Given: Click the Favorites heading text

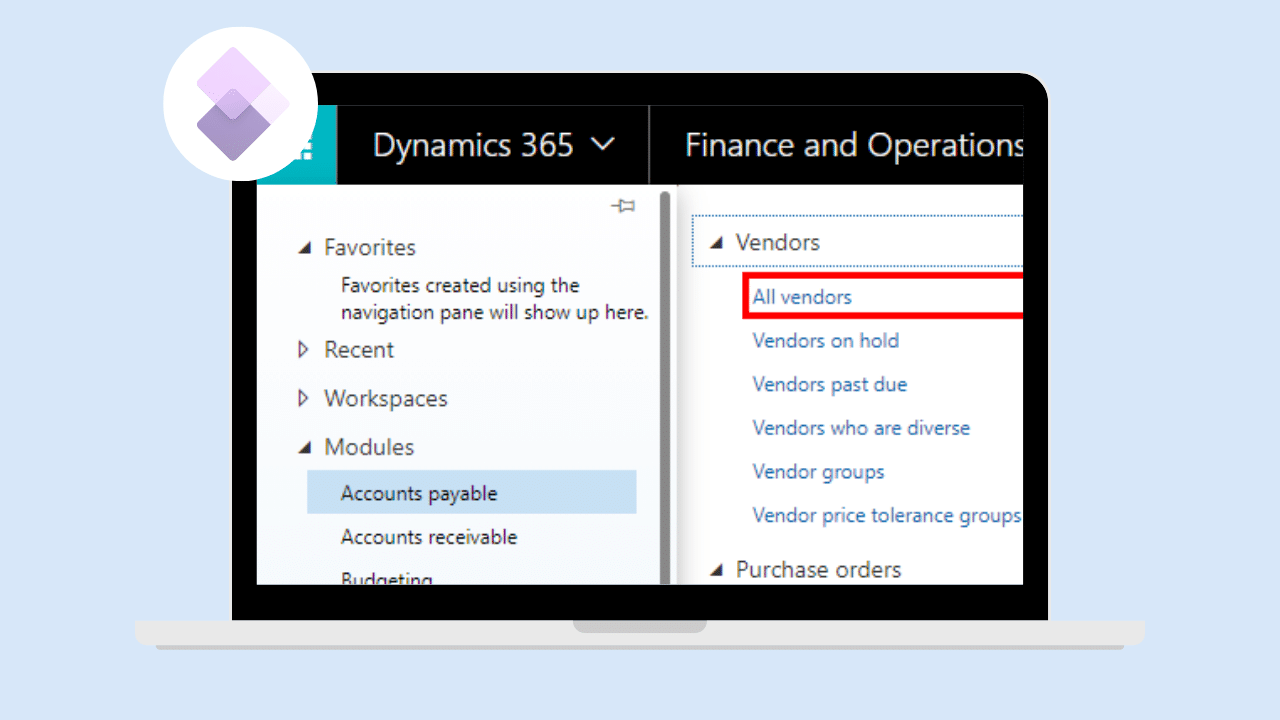Looking at the screenshot, I should (370, 248).
